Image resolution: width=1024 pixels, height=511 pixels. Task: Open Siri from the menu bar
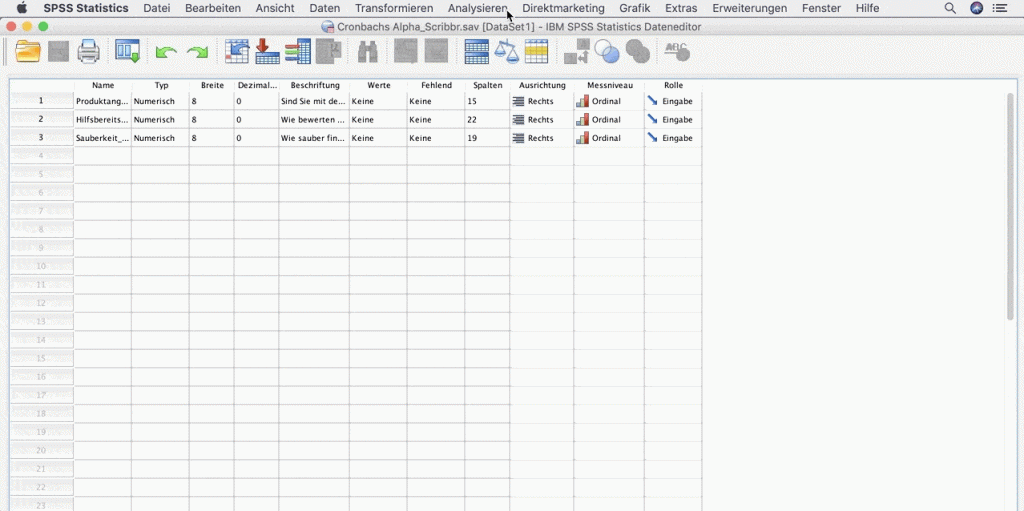[976, 8]
